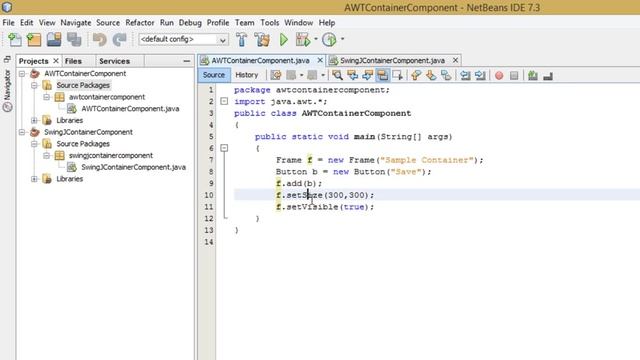The image size is (640, 360).
Task: Create a new file with the toolbar icon
Action: click(15, 40)
